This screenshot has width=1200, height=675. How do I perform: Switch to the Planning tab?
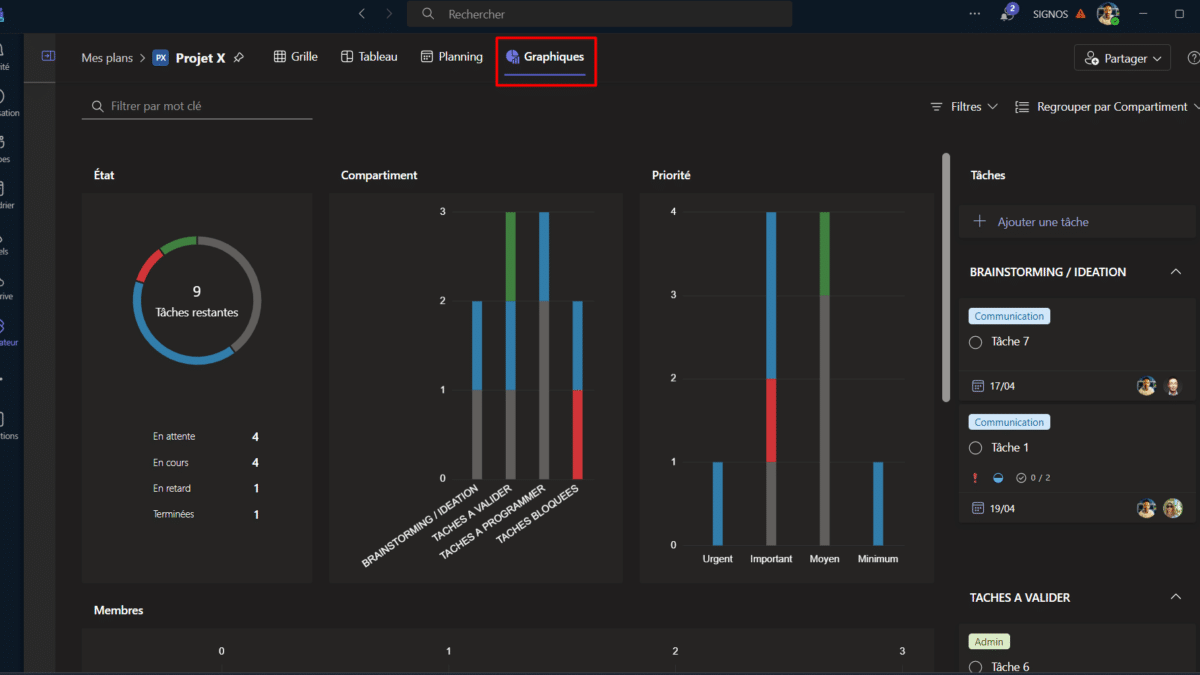tap(452, 57)
